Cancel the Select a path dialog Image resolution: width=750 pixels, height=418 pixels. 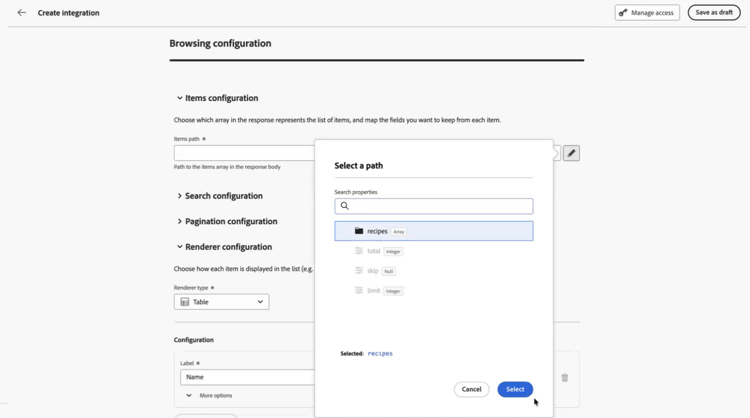tap(471, 389)
